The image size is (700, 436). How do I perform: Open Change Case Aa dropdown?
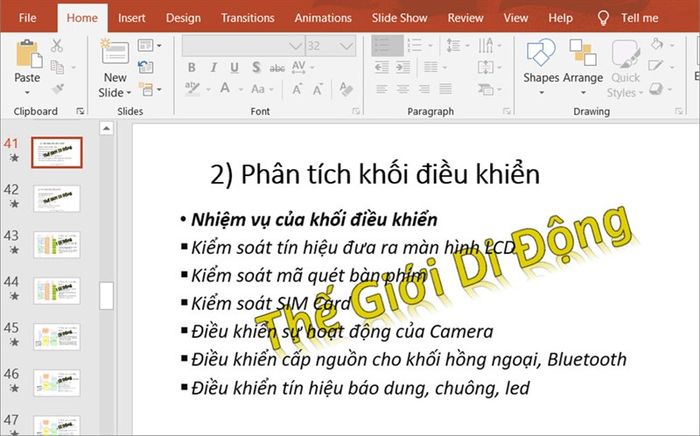[x=262, y=89]
